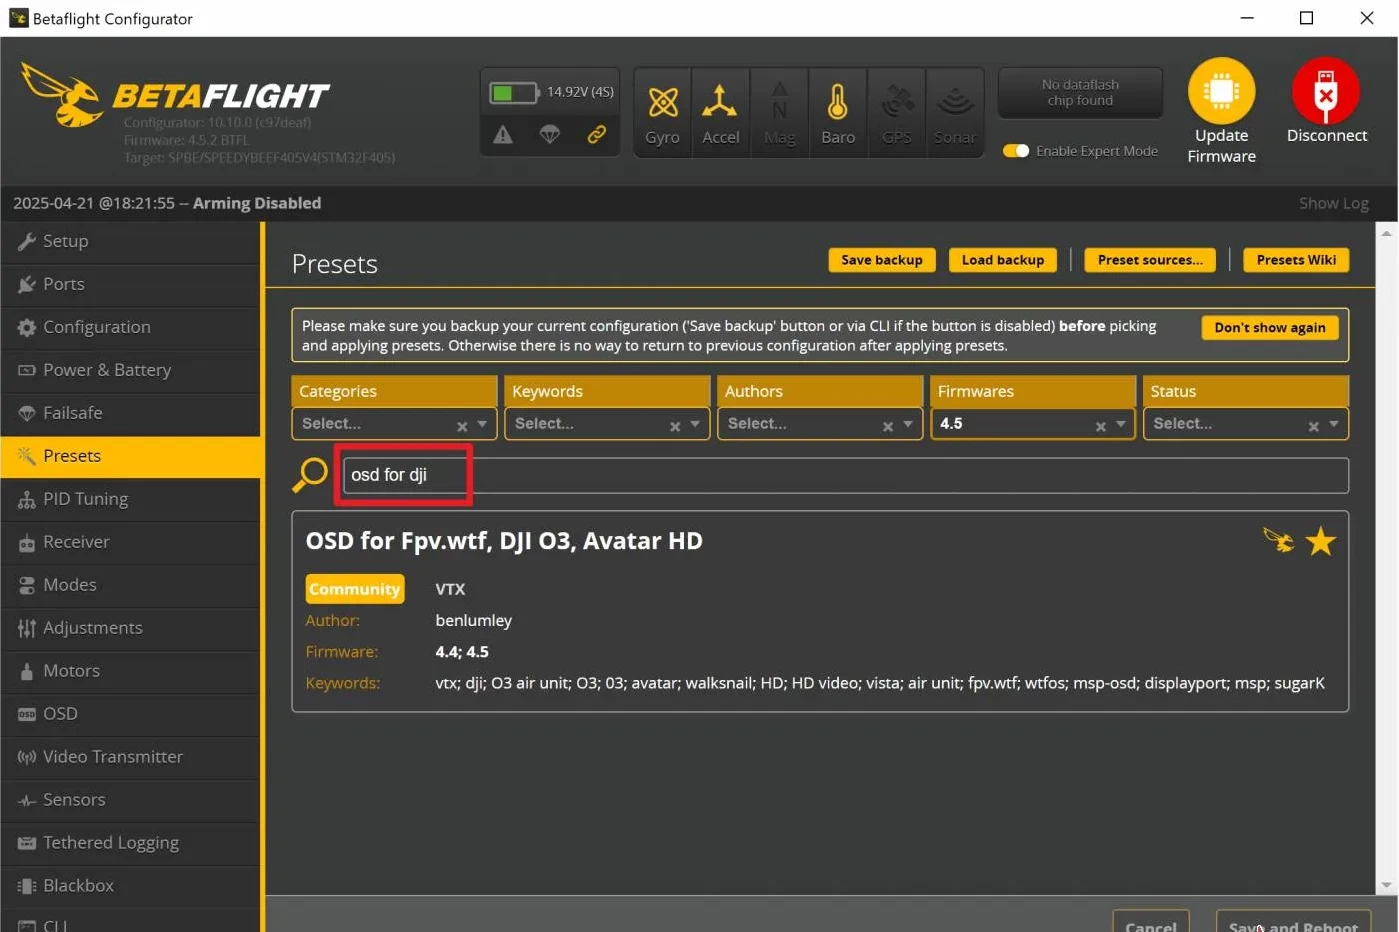The image size is (1399, 932).
Task: Open the Ports tab
Action: [131, 284]
